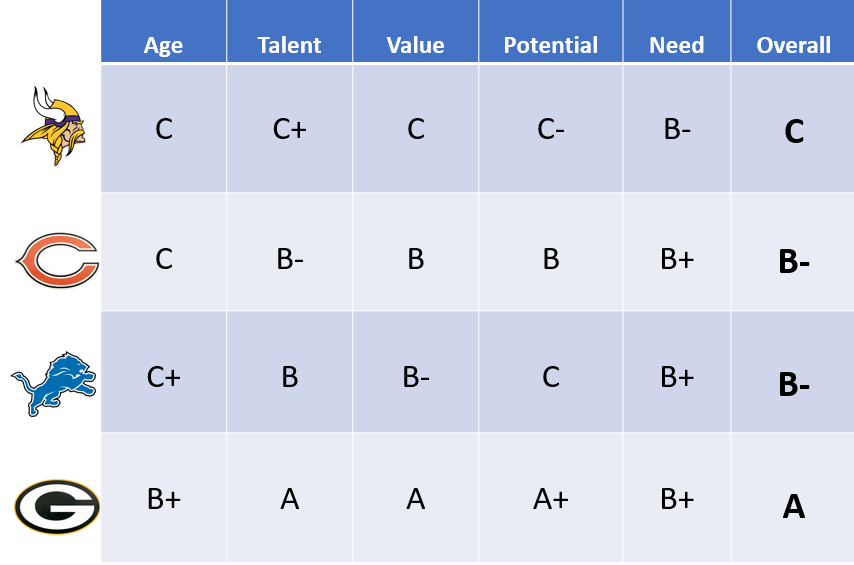Click the Age column header
Viewport: 854px width, 565px height.
pos(163,46)
